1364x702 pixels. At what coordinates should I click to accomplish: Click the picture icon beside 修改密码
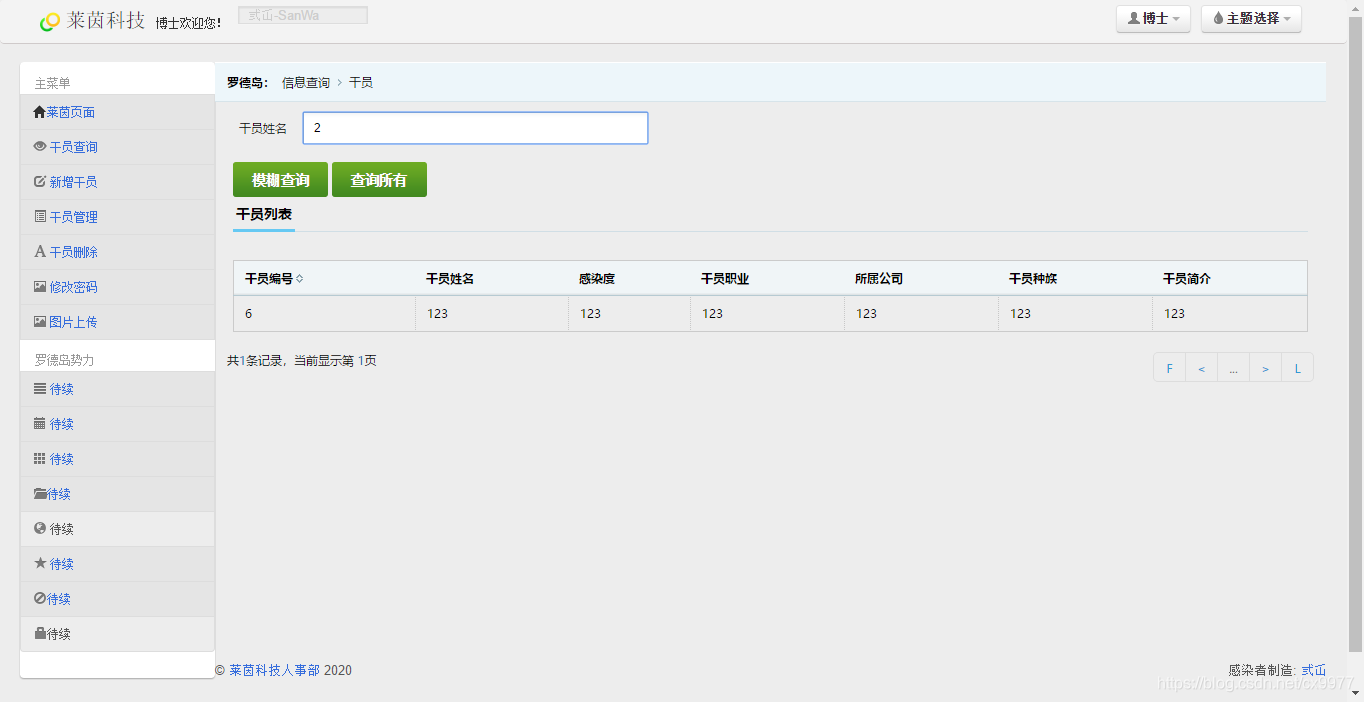coord(40,286)
